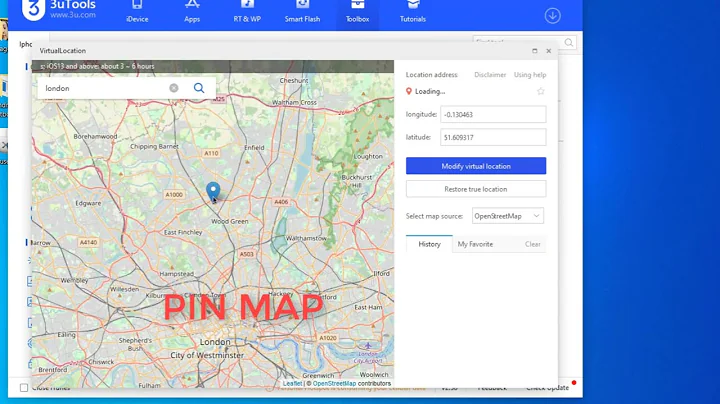This screenshot has width=720, height=404.
Task: Edit the latitude field
Action: [493, 137]
